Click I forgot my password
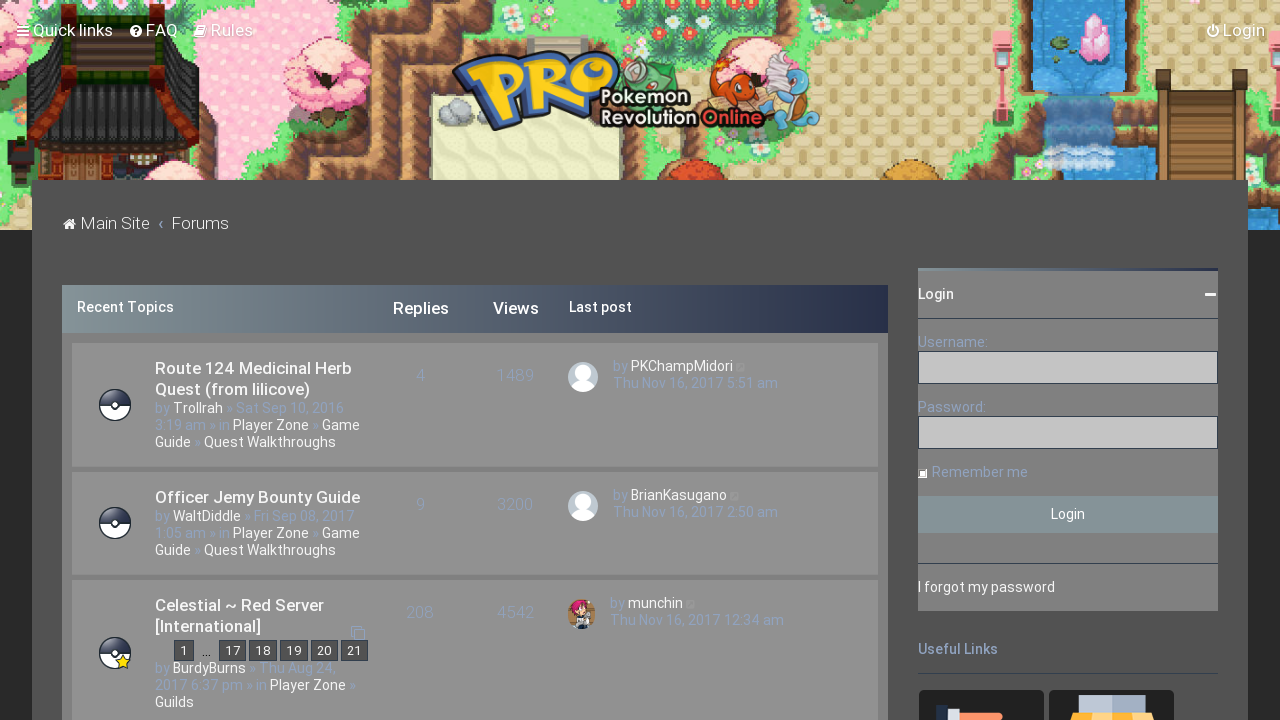 point(986,587)
